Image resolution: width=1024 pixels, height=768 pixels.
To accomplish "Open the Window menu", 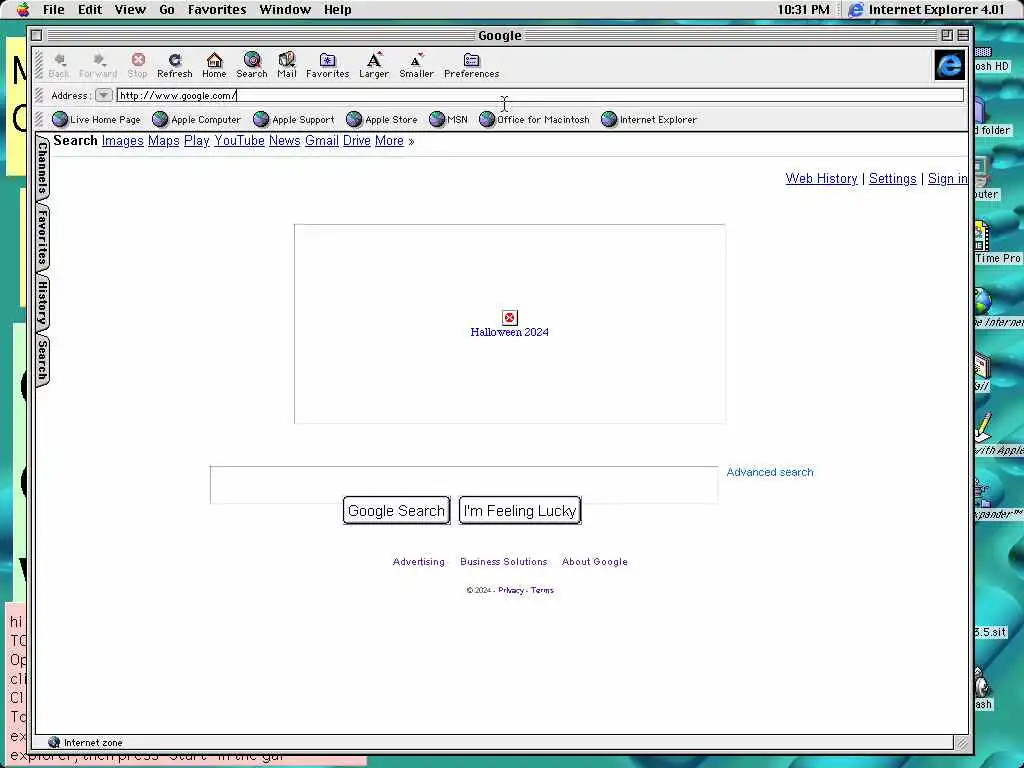I will click(285, 9).
